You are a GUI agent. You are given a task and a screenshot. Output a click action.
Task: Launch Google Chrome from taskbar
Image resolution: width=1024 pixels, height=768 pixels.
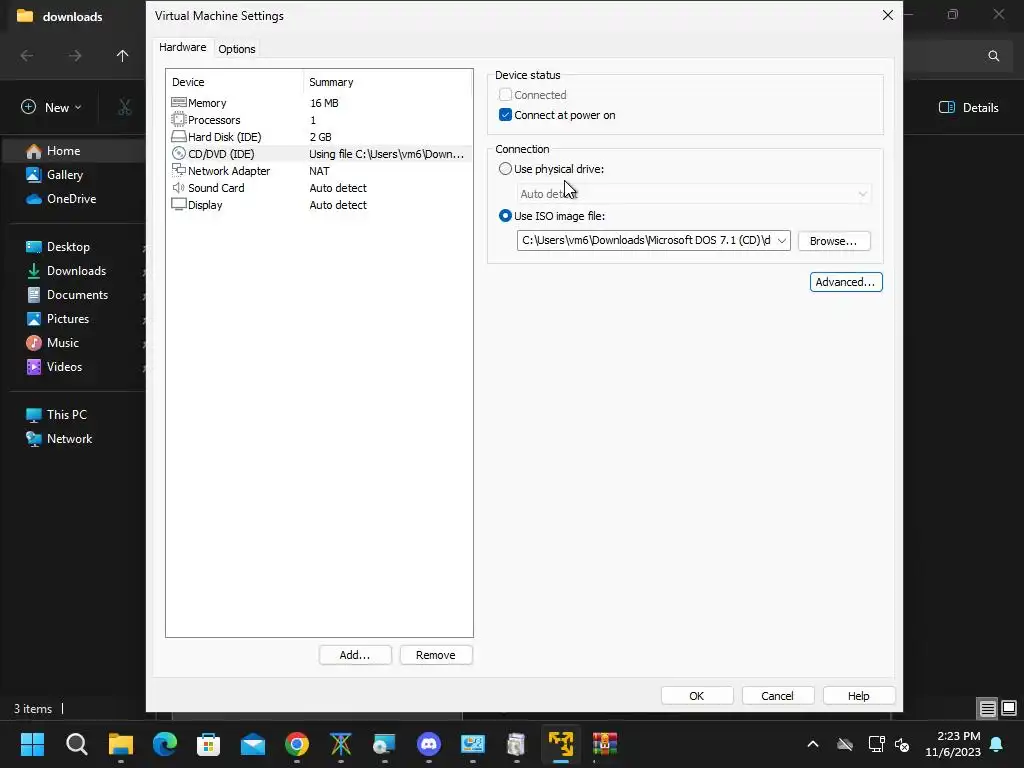pos(296,744)
